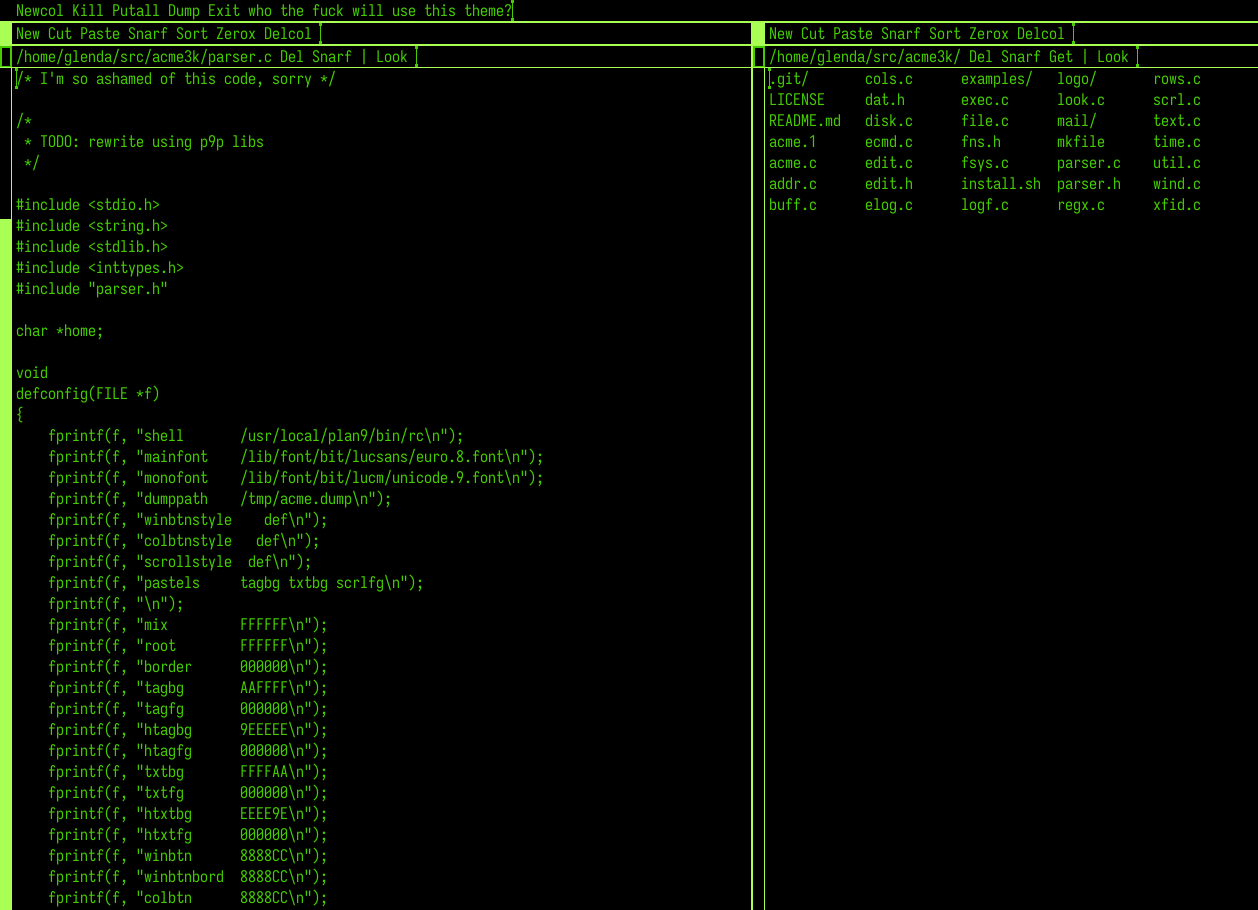Click the xfid.c file entry
Viewport: 1258px width, 910px height.
[1177, 205]
